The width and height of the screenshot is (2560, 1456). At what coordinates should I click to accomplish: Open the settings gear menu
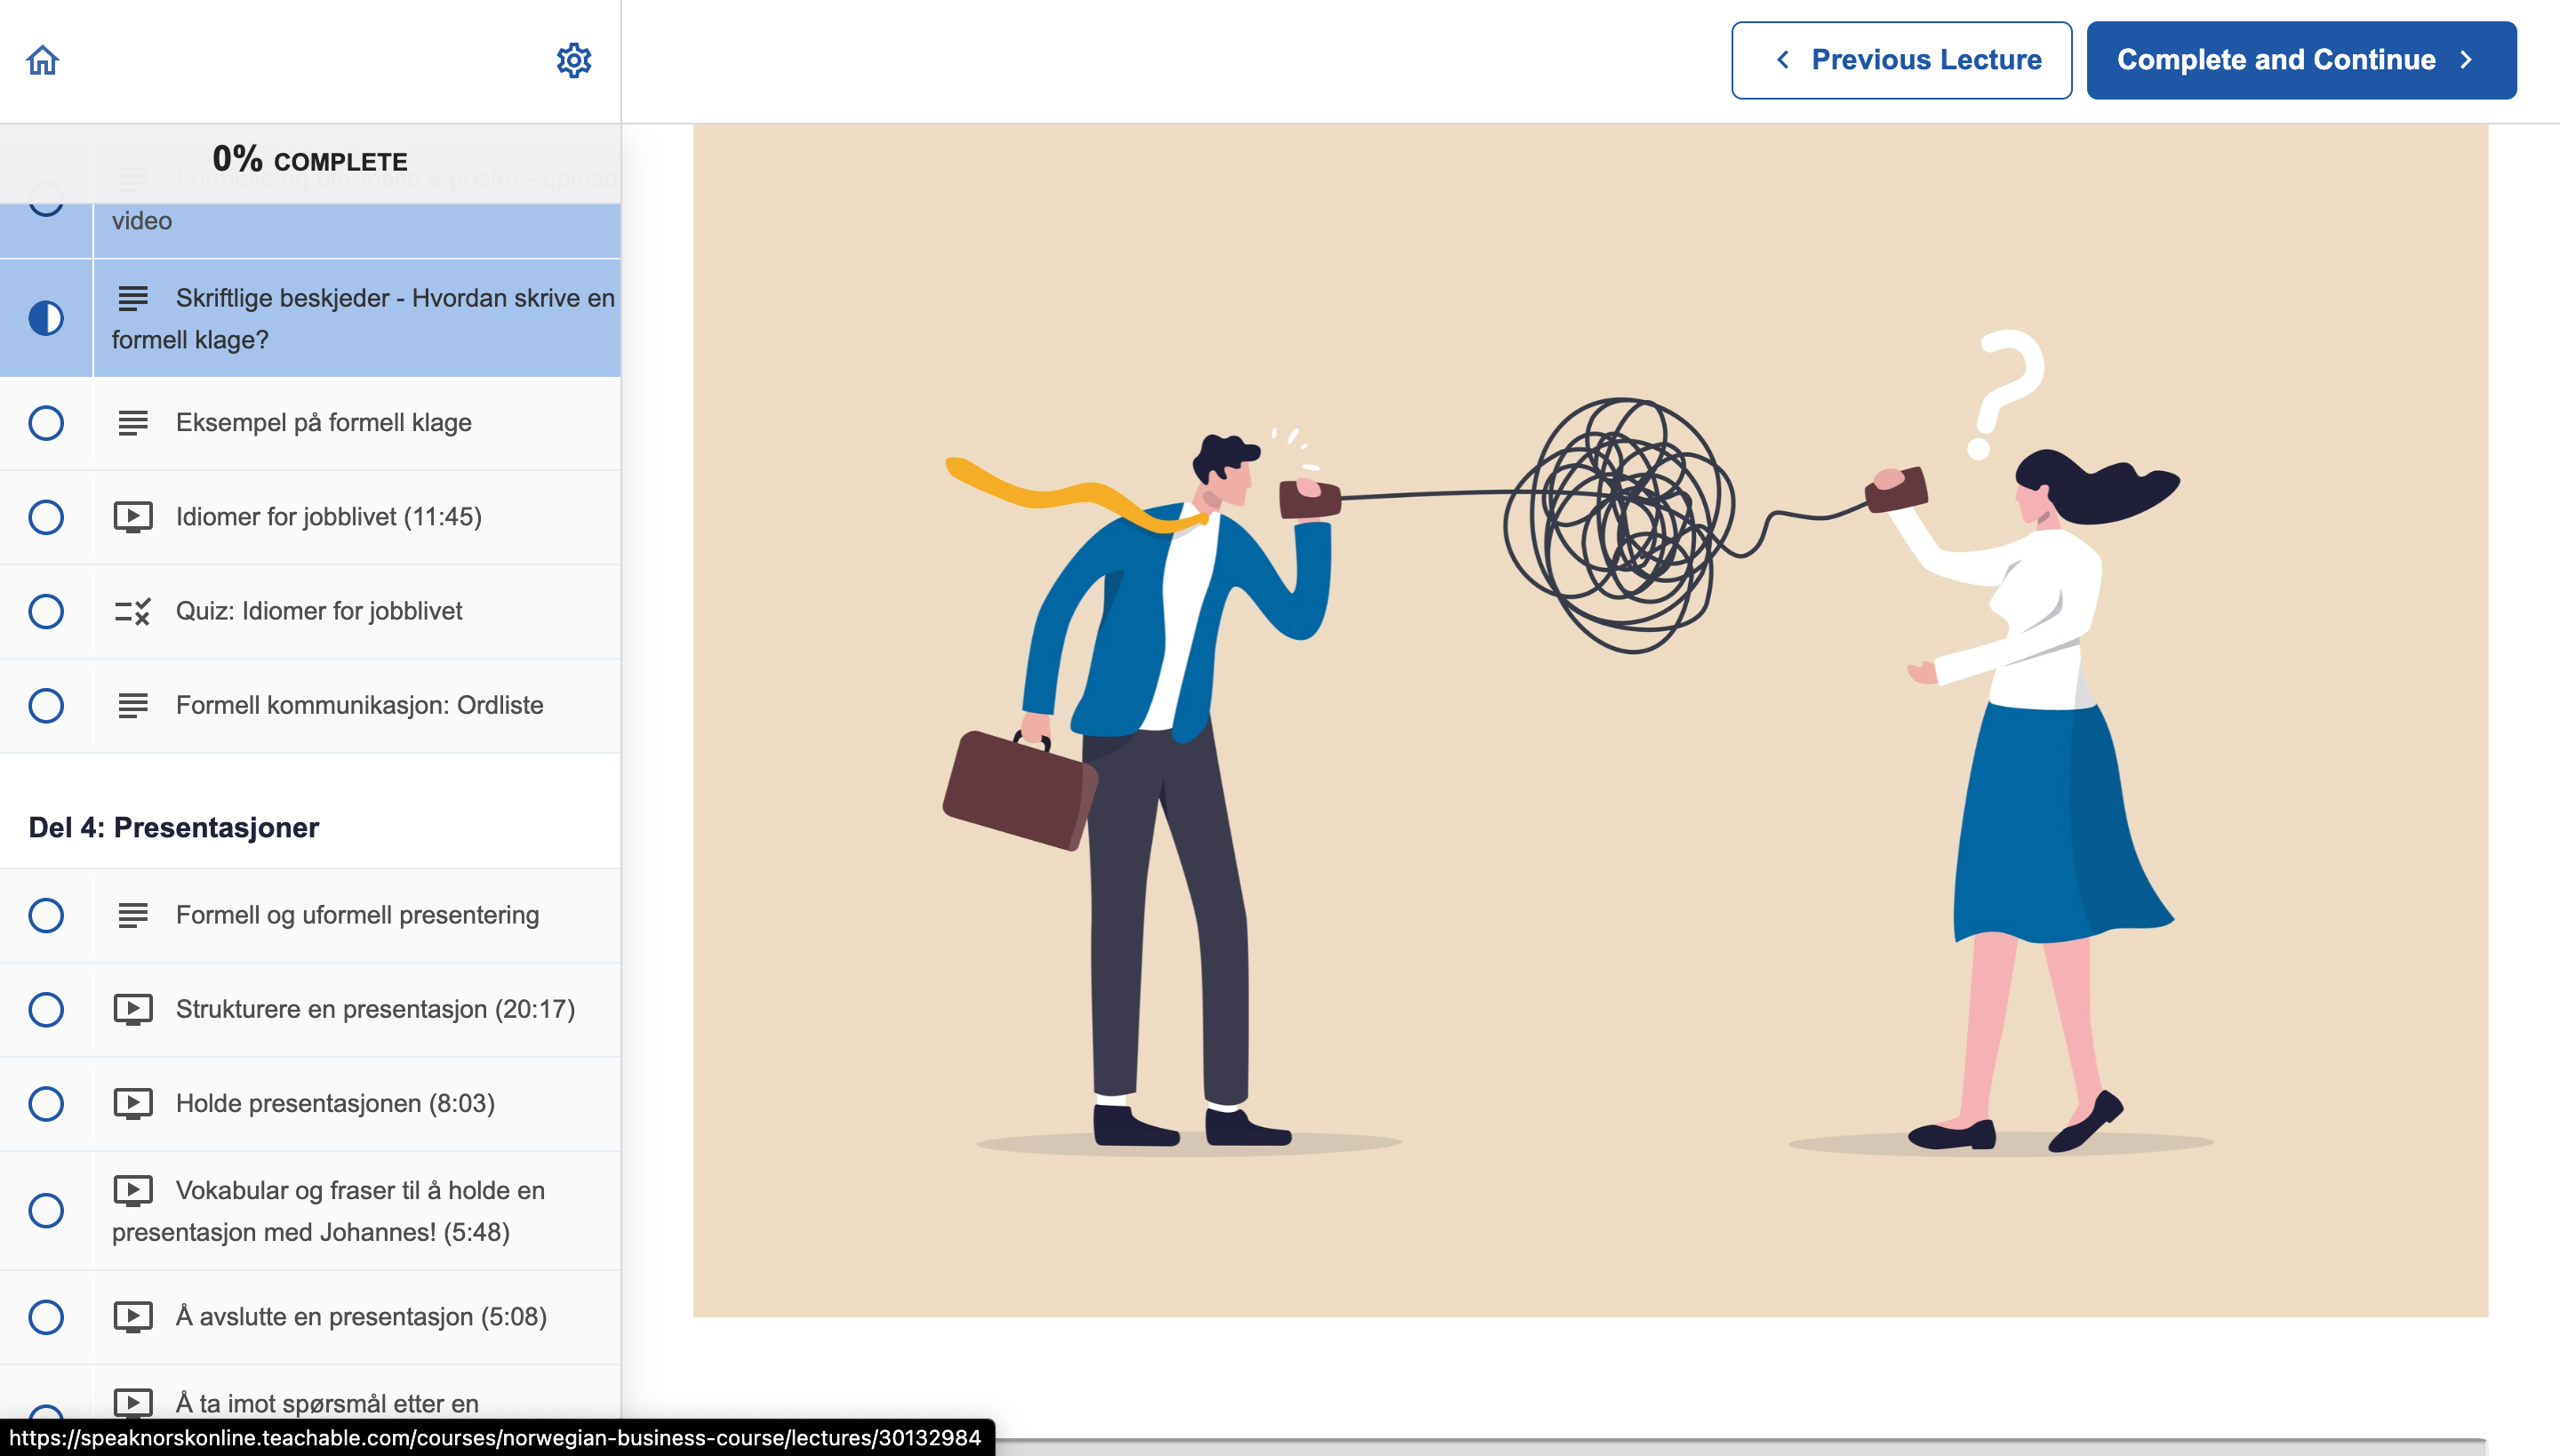(x=573, y=60)
